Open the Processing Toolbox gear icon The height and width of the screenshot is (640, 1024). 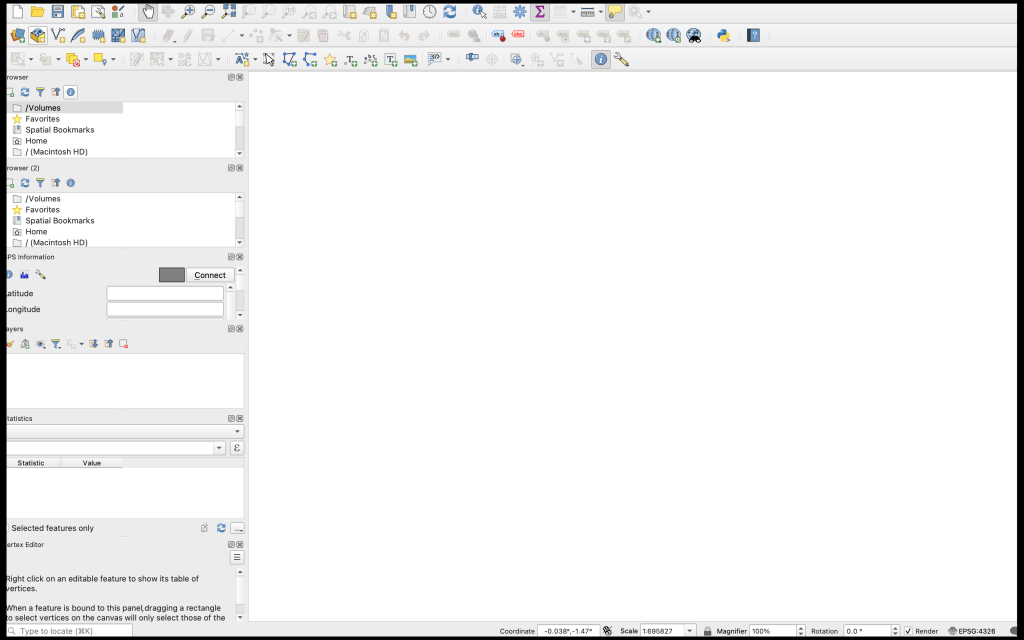coord(519,12)
